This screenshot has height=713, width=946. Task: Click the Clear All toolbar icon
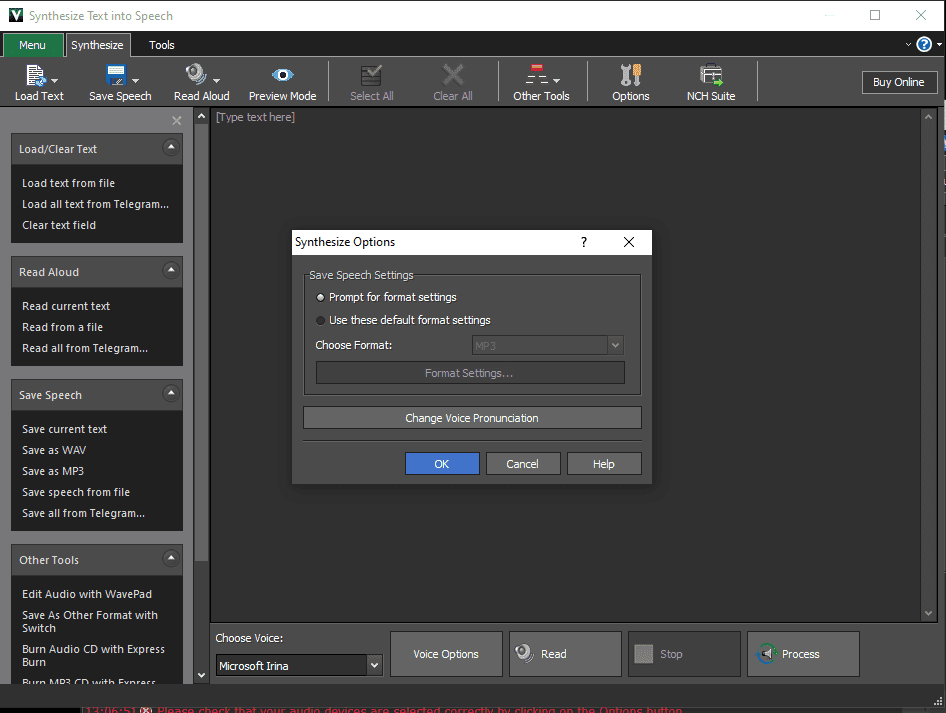pos(452,75)
